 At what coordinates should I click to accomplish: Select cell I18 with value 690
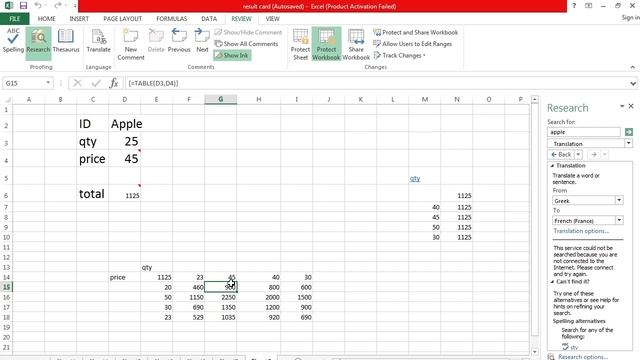tap(297, 317)
